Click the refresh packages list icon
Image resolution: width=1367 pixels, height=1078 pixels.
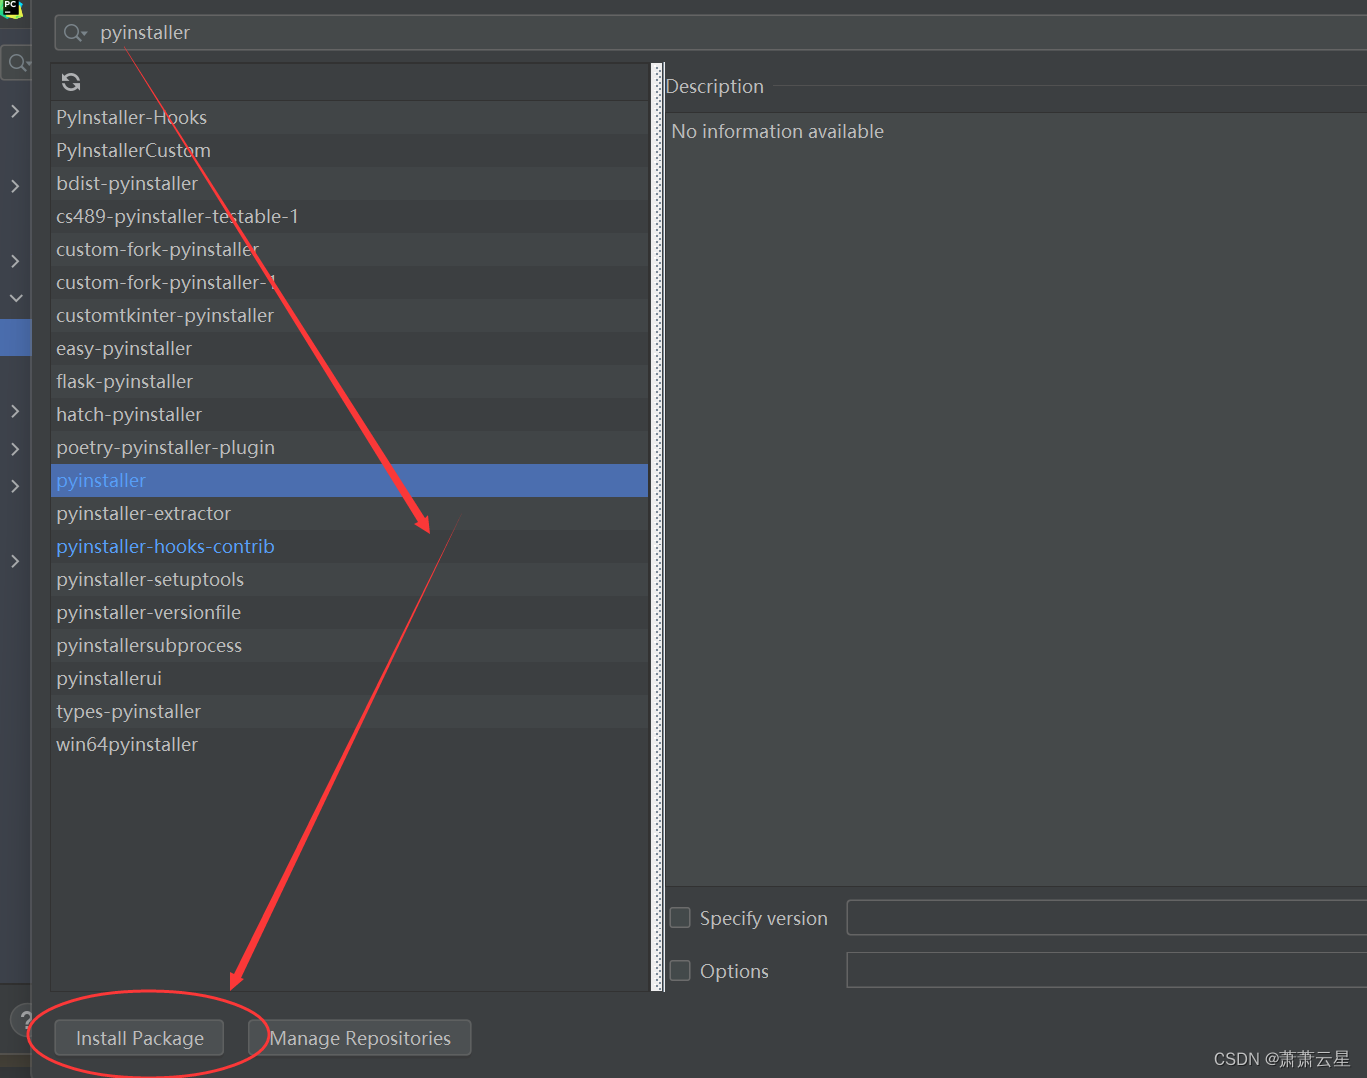coord(71,82)
